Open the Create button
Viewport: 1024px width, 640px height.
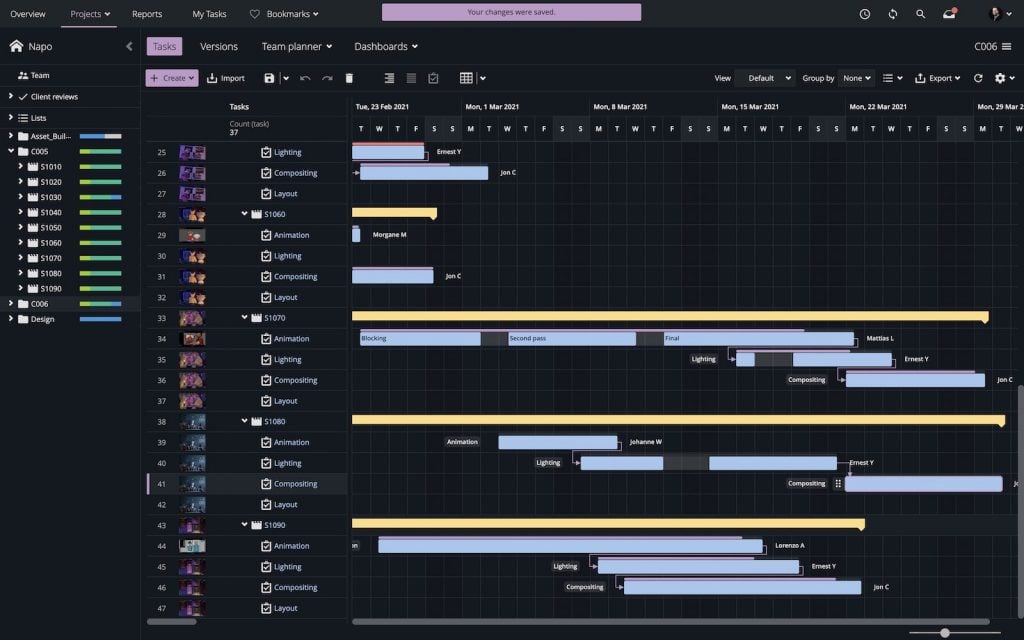(x=172, y=78)
